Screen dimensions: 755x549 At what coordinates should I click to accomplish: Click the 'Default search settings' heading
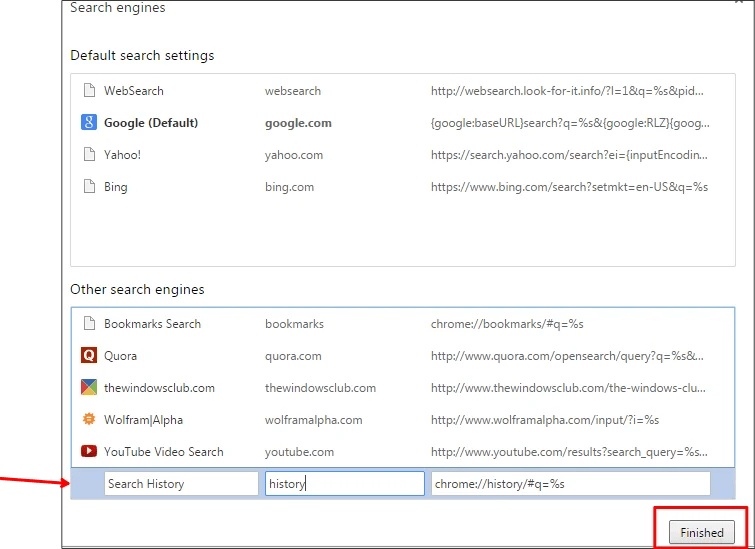coord(142,55)
